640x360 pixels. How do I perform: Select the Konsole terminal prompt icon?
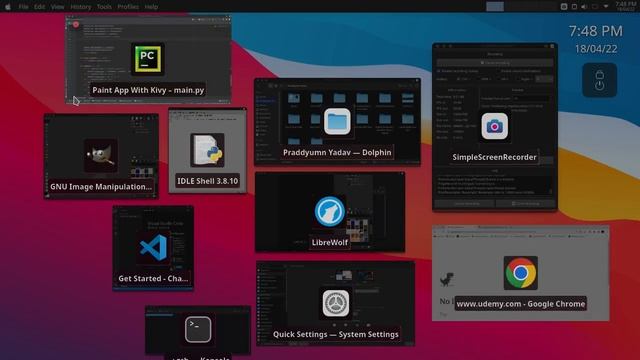(x=198, y=329)
